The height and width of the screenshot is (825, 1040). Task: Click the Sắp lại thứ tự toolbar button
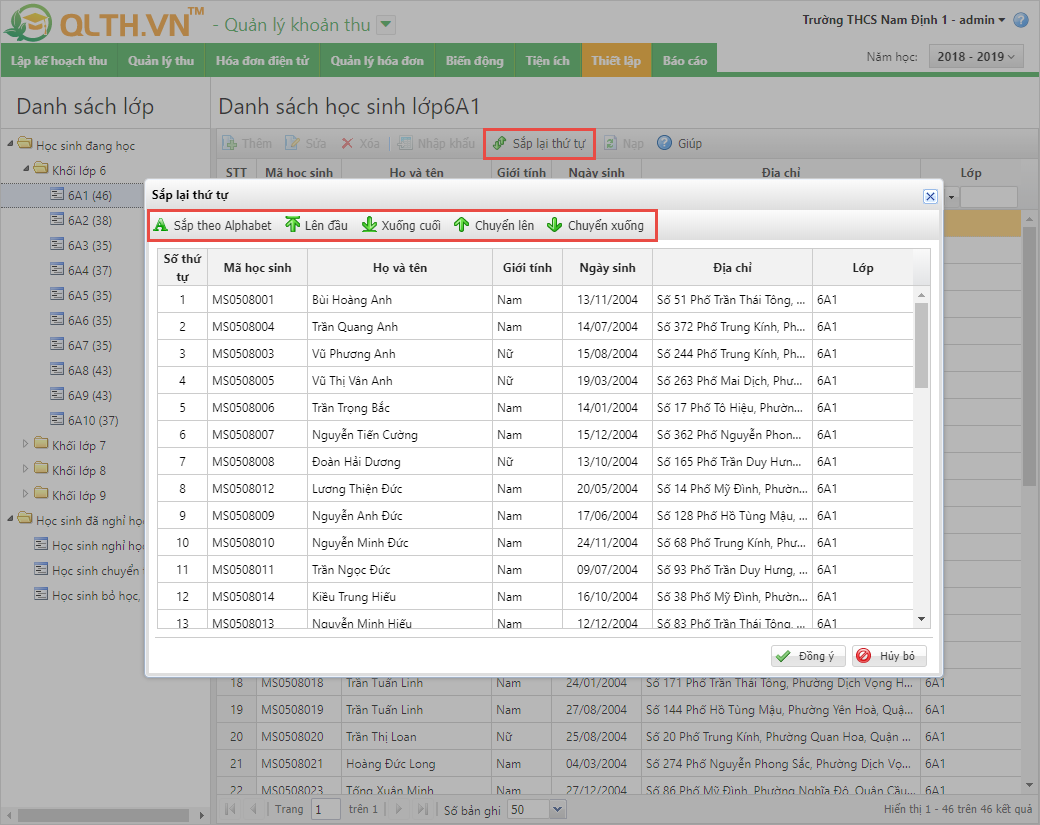tap(538, 143)
